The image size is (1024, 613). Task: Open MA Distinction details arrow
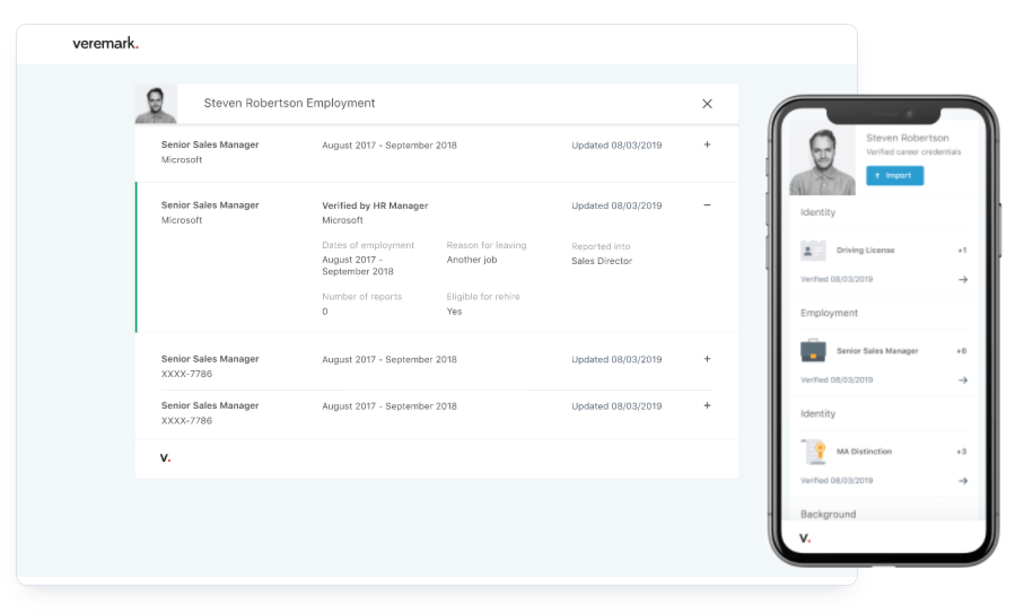click(x=963, y=480)
